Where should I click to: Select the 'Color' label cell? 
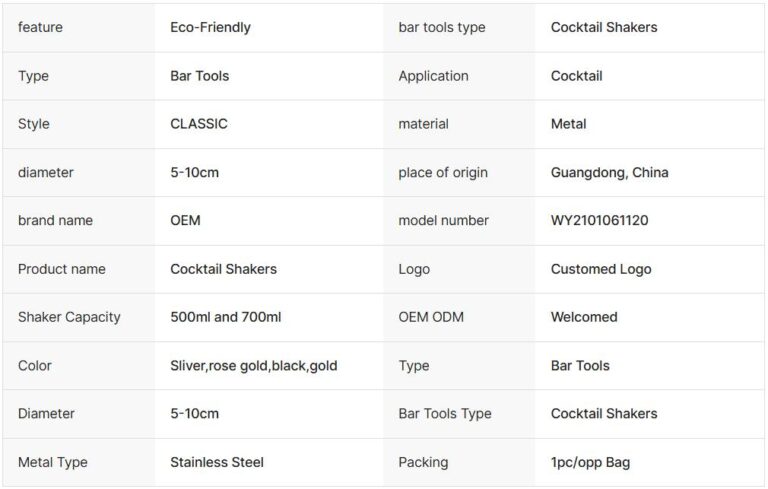tap(35, 365)
